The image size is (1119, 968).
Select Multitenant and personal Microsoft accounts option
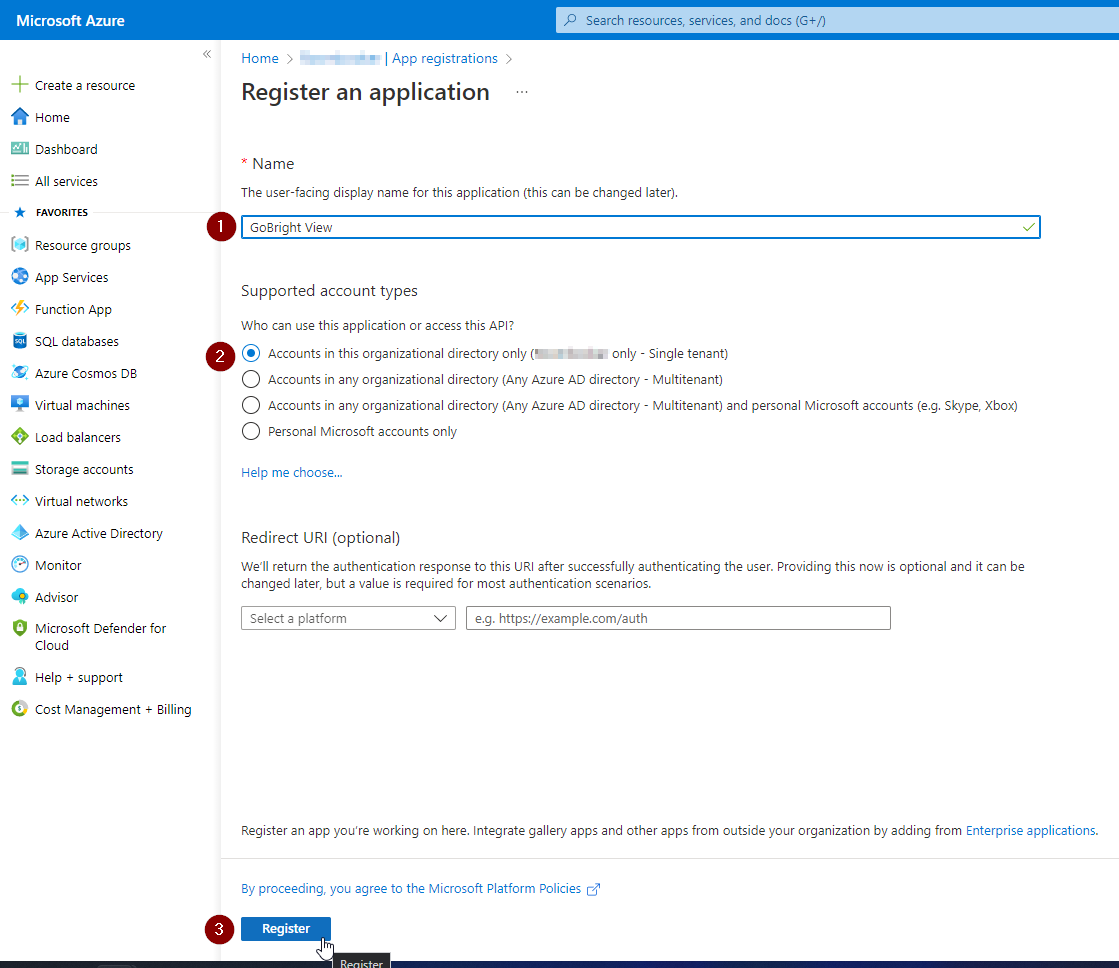tap(250, 405)
